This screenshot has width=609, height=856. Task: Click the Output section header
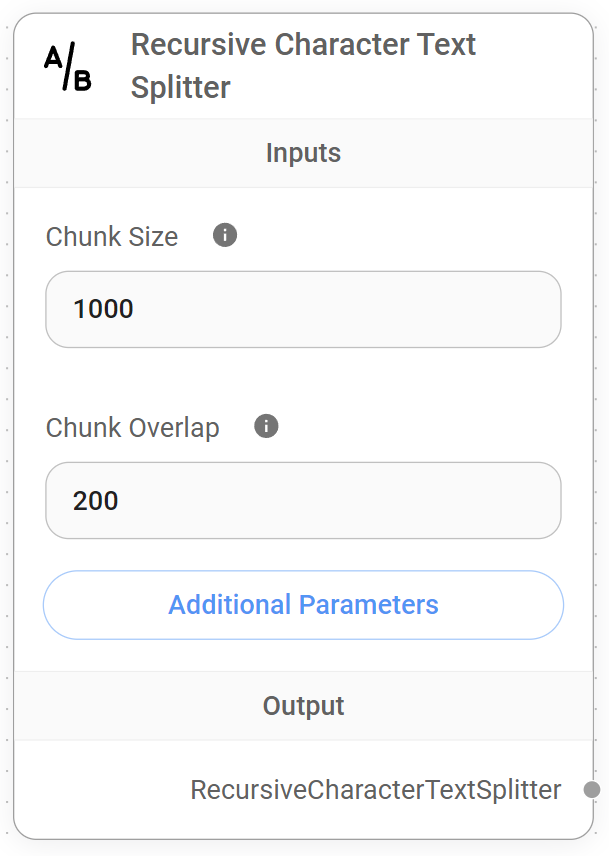coord(303,706)
